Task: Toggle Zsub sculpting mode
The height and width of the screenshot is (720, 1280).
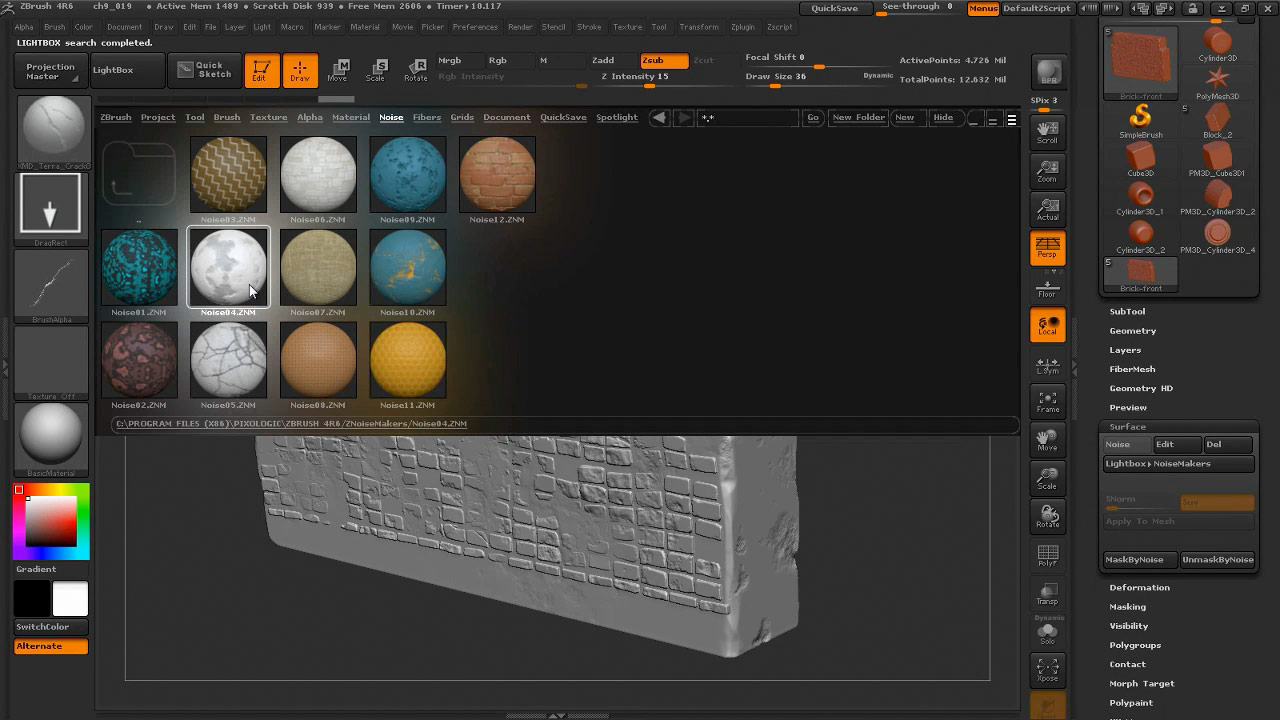Action: [664, 60]
